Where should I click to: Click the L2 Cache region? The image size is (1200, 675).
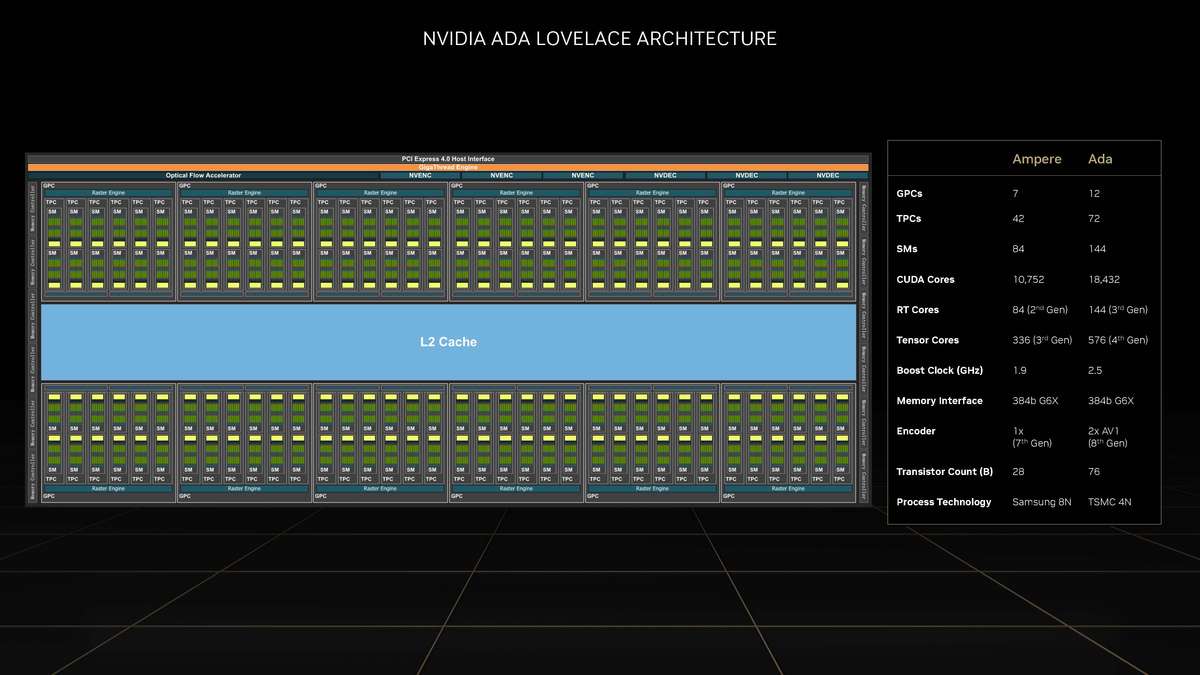pyautogui.click(x=450, y=341)
